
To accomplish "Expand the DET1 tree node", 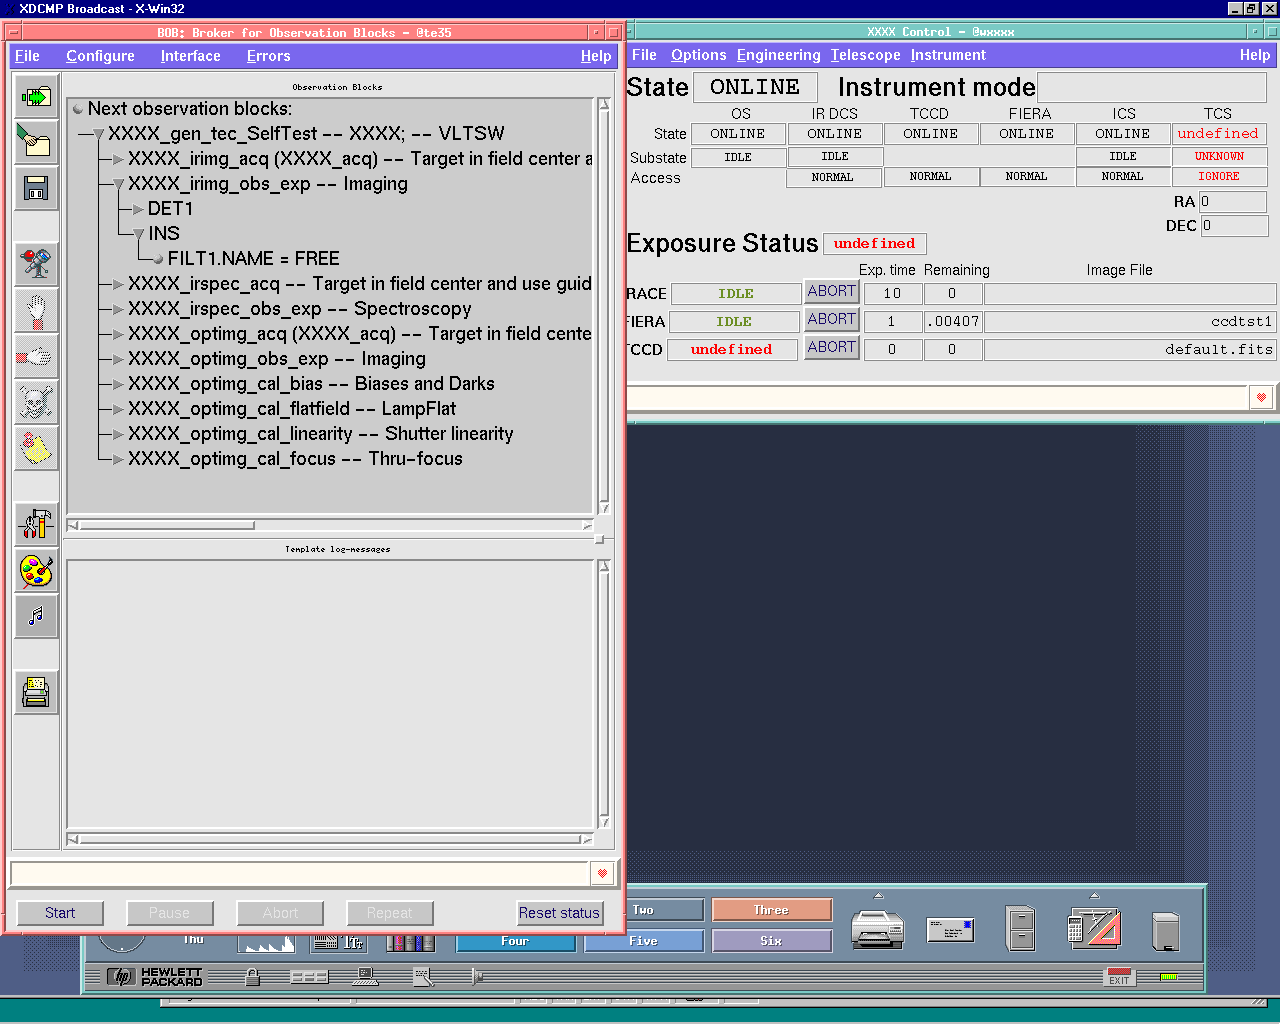I will click(139, 209).
